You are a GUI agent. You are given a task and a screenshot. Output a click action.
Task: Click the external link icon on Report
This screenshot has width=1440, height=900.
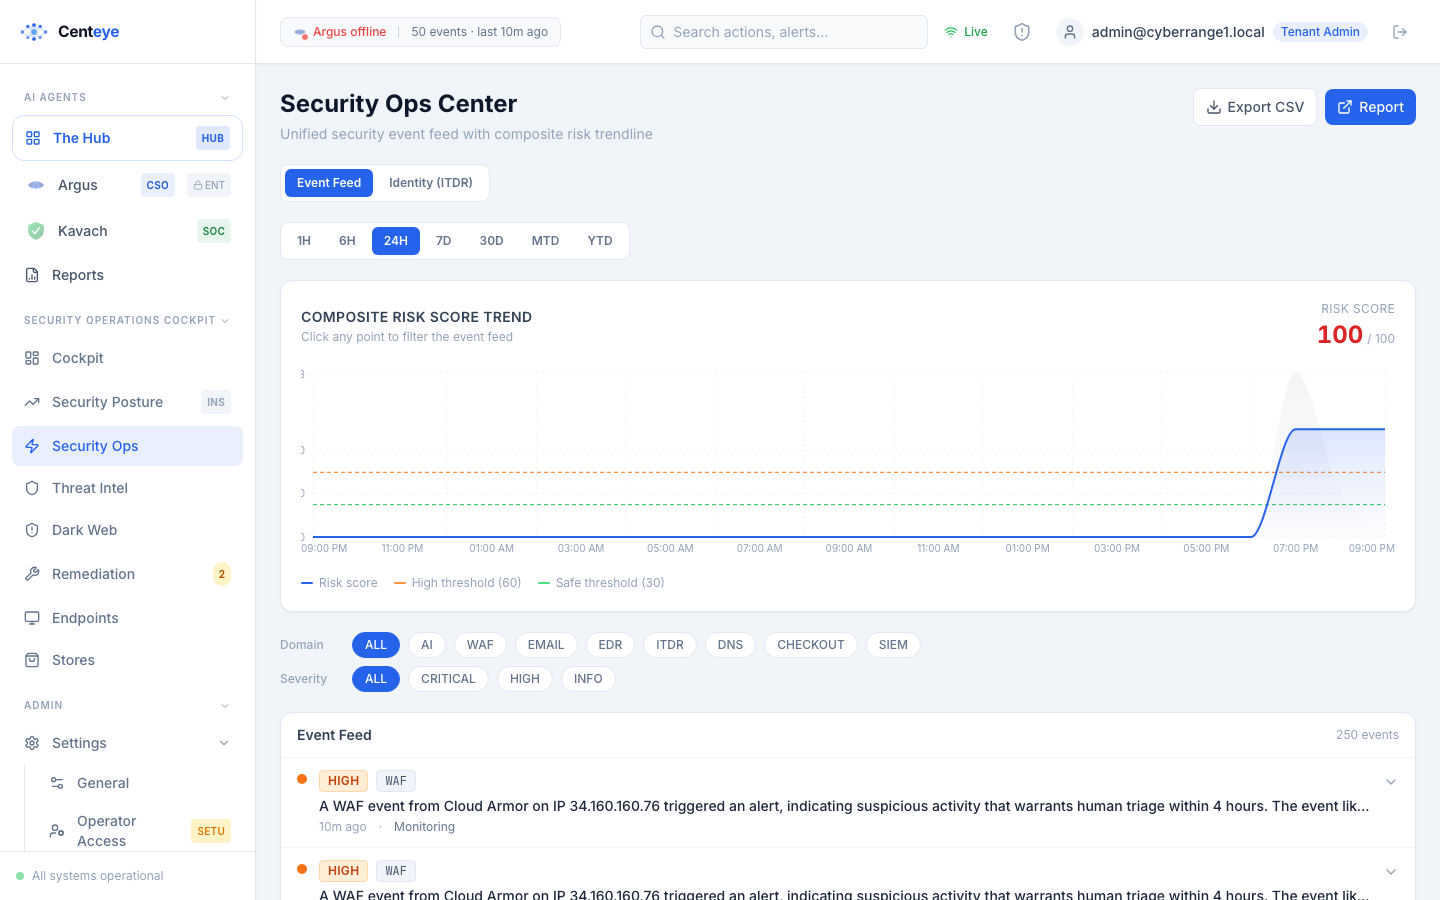(x=1345, y=107)
